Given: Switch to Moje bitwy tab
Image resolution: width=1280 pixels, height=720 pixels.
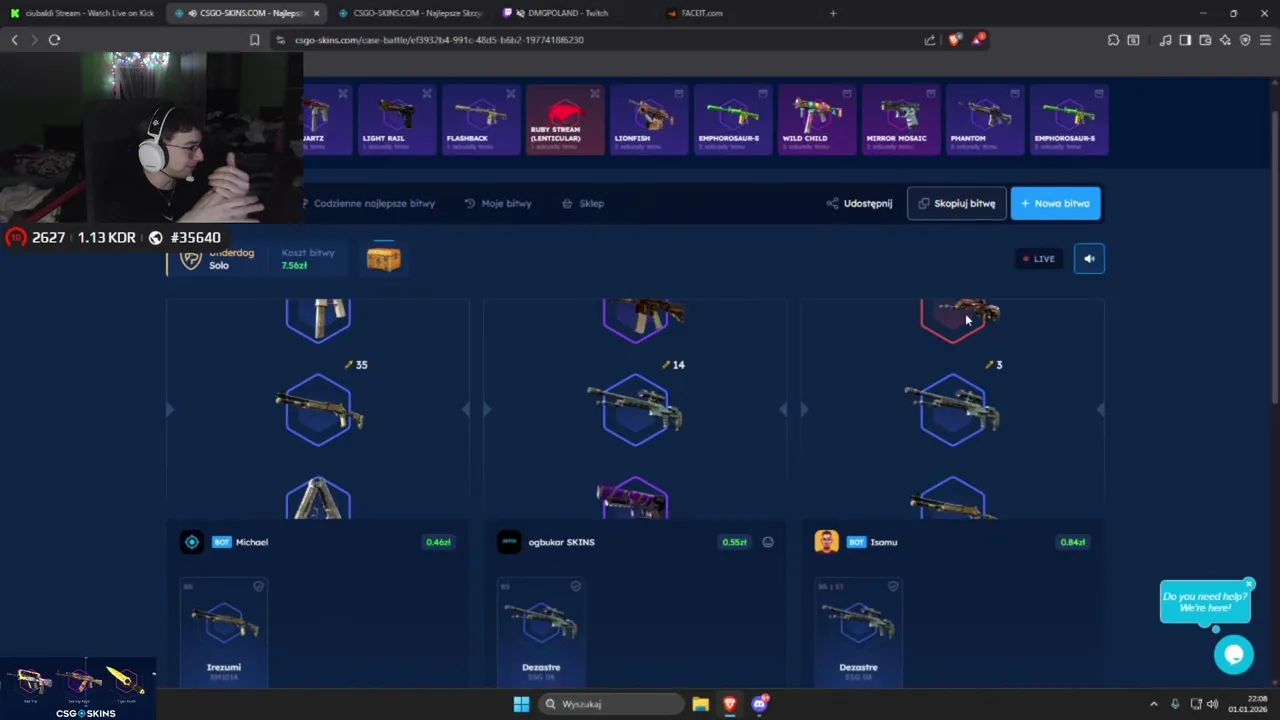Looking at the screenshot, I should [x=498, y=203].
